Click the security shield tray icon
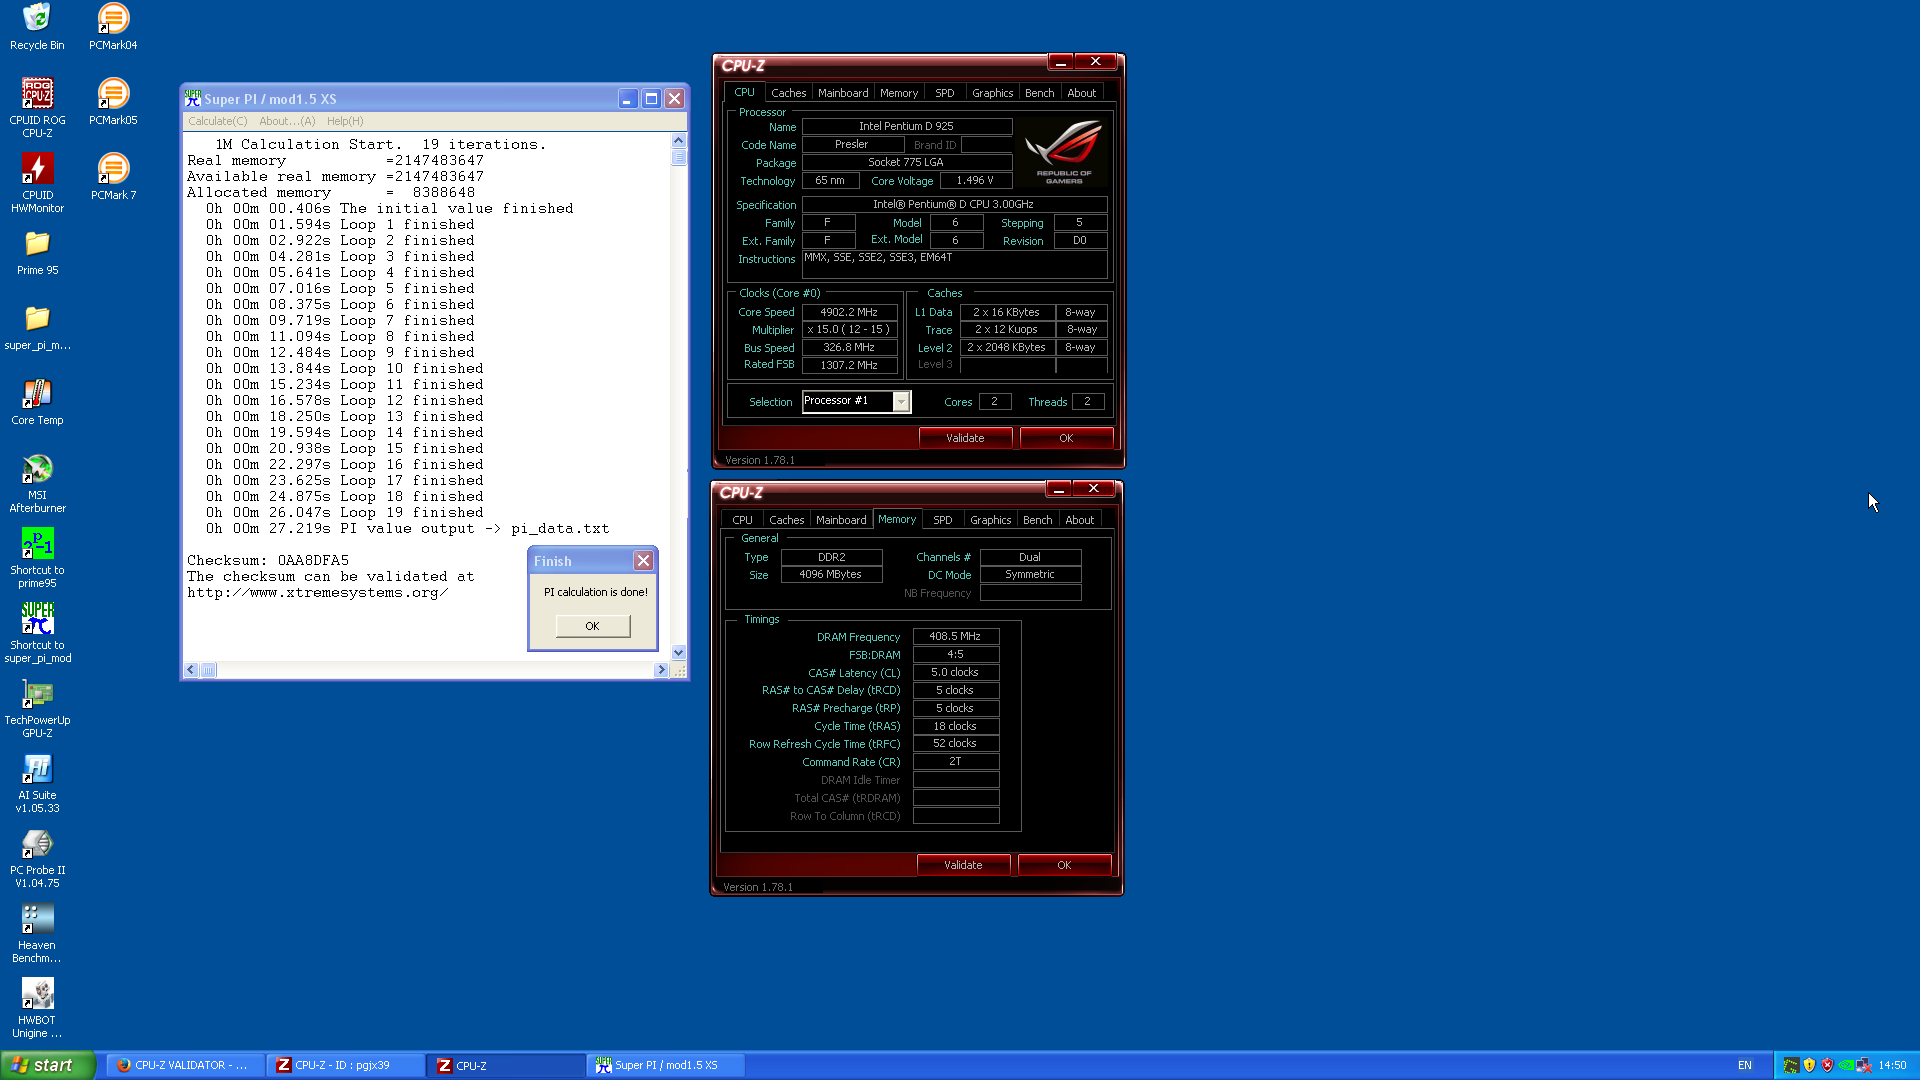Image resolution: width=1920 pixels, height=1080 pixels. (1809, 1065)
